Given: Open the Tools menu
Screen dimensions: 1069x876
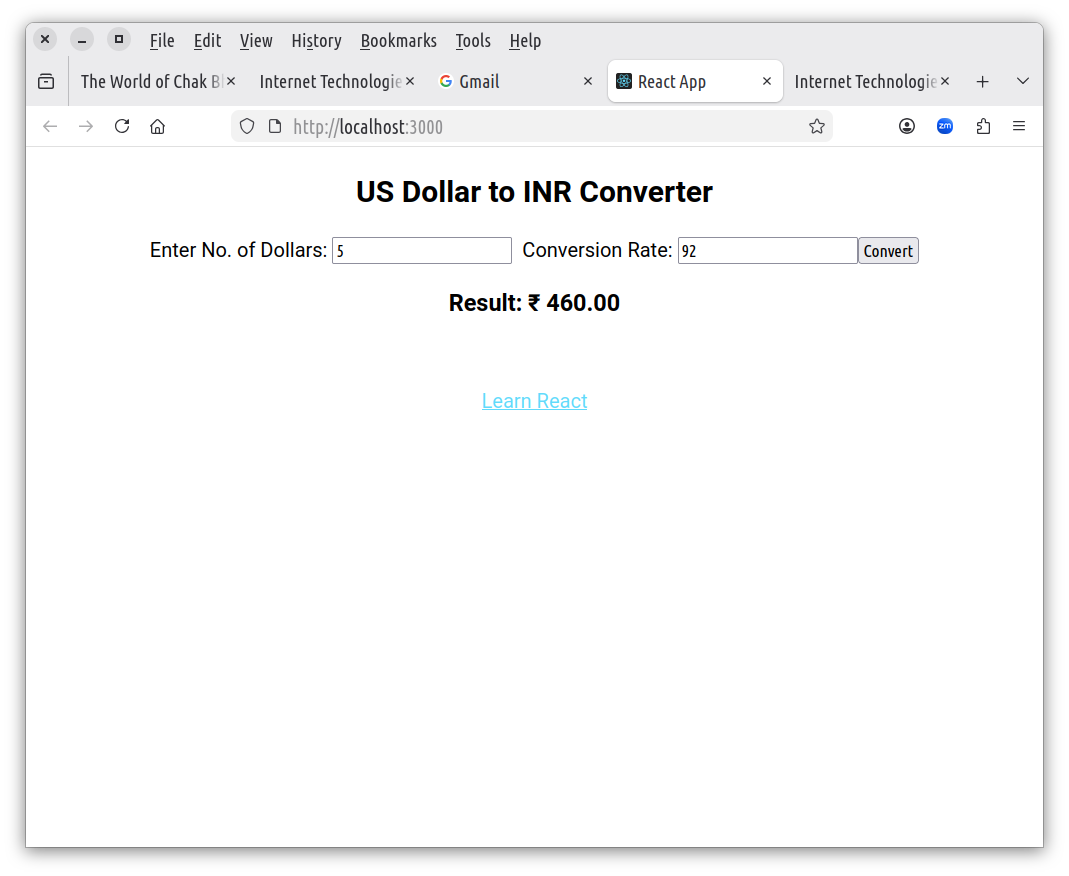Looking at the screenshot, I should pyautogui.click(x=473, y=41).
